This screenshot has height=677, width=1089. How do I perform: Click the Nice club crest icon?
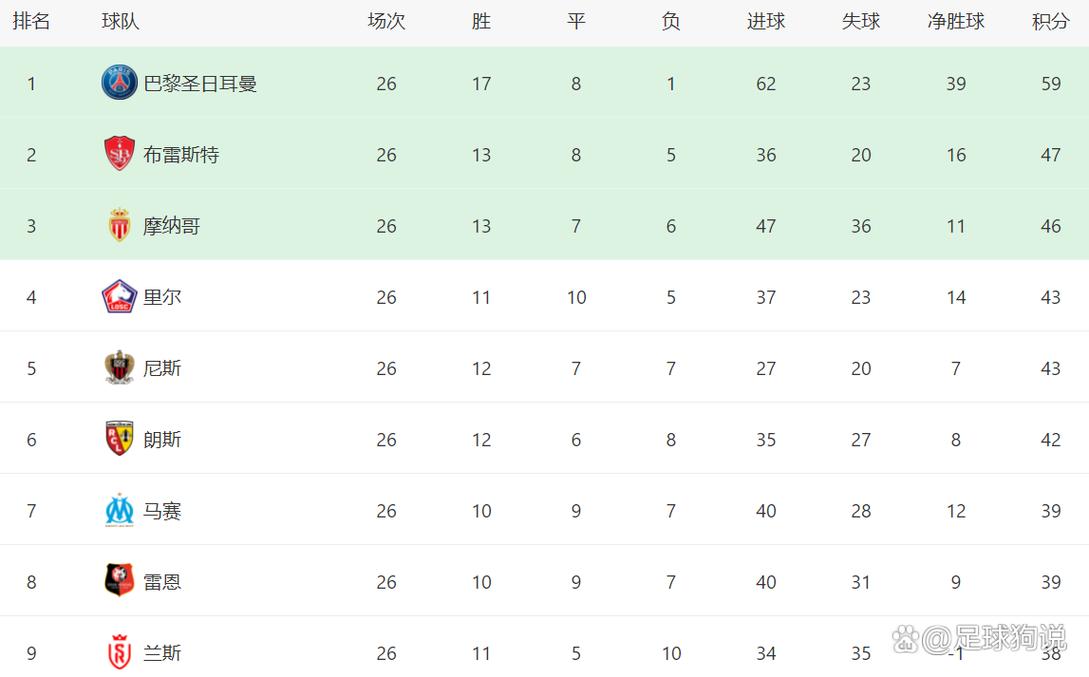click(x=119, y=367)
